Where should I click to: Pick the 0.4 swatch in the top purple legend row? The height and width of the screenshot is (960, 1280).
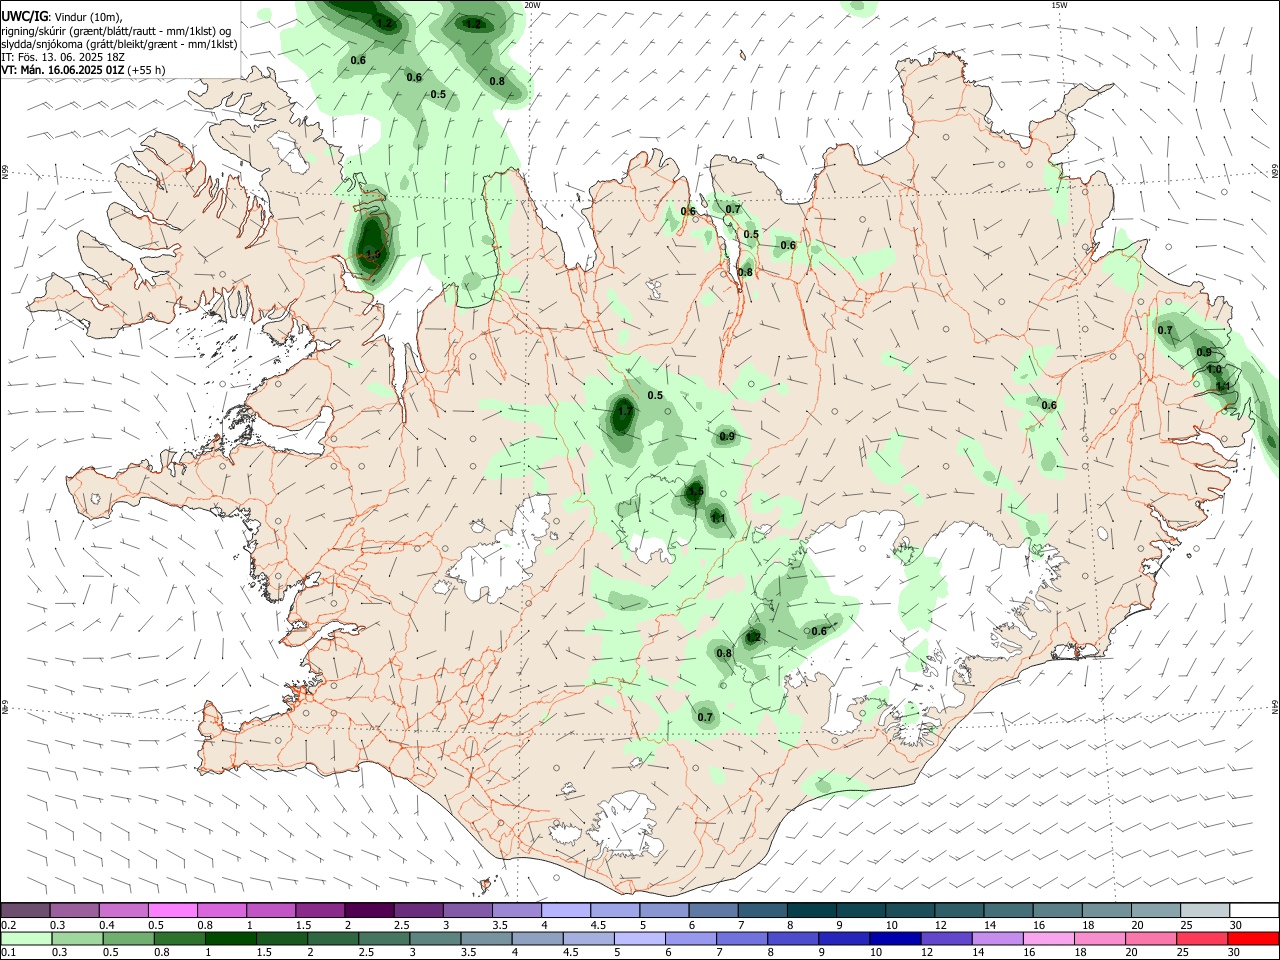123,911
